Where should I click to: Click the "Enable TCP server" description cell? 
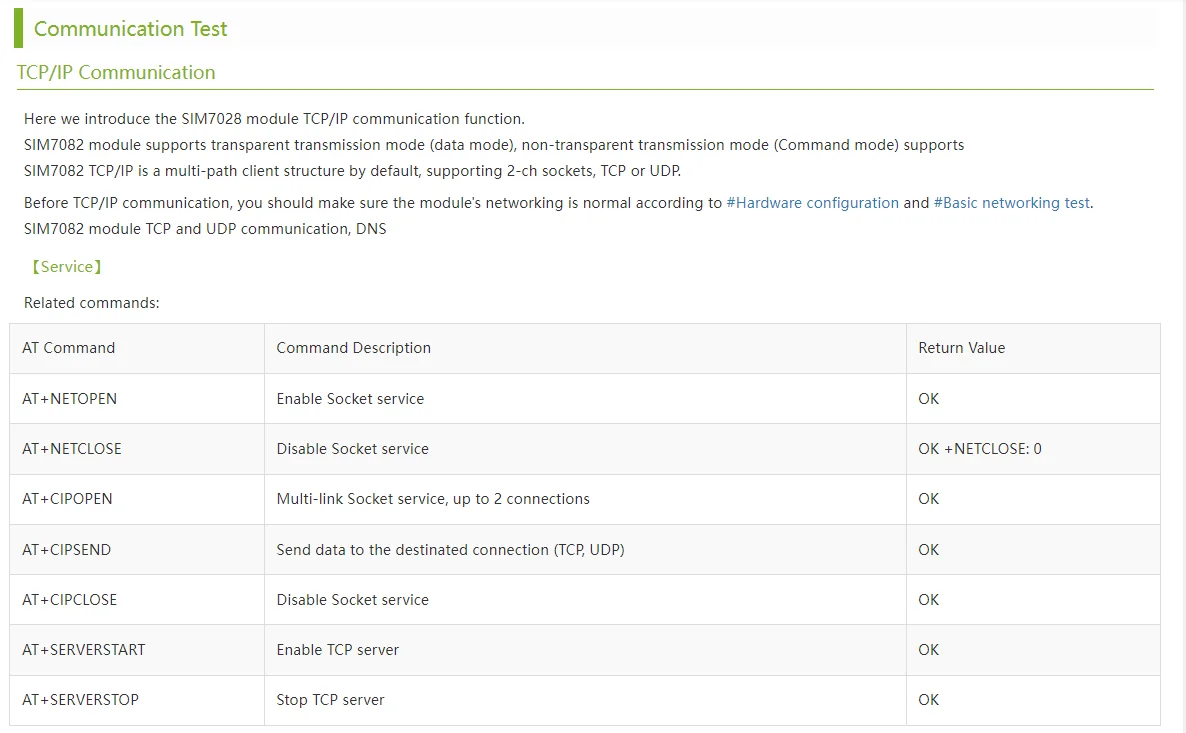(x=337, y=650)
